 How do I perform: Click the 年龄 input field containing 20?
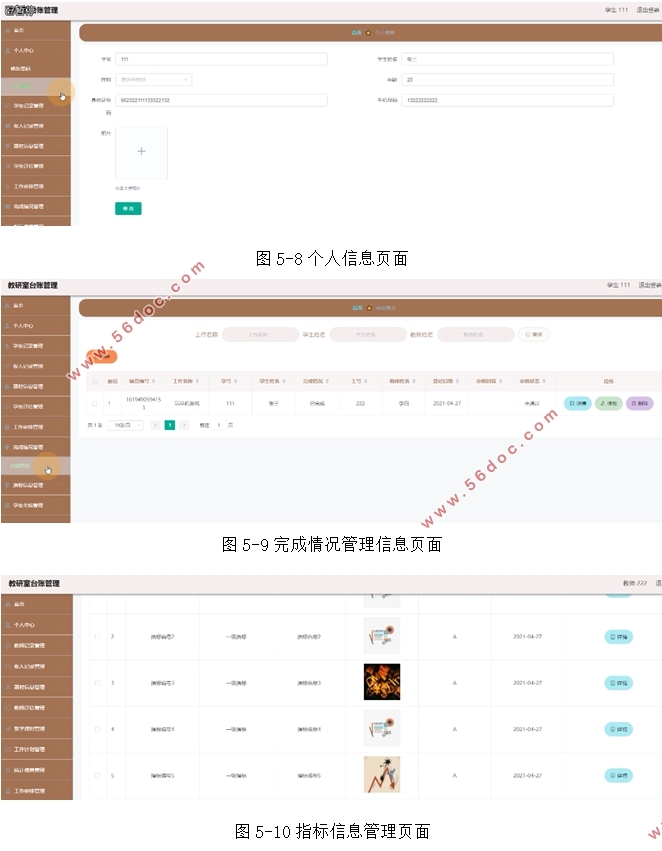pyautogui.click(x=507, y=80)
